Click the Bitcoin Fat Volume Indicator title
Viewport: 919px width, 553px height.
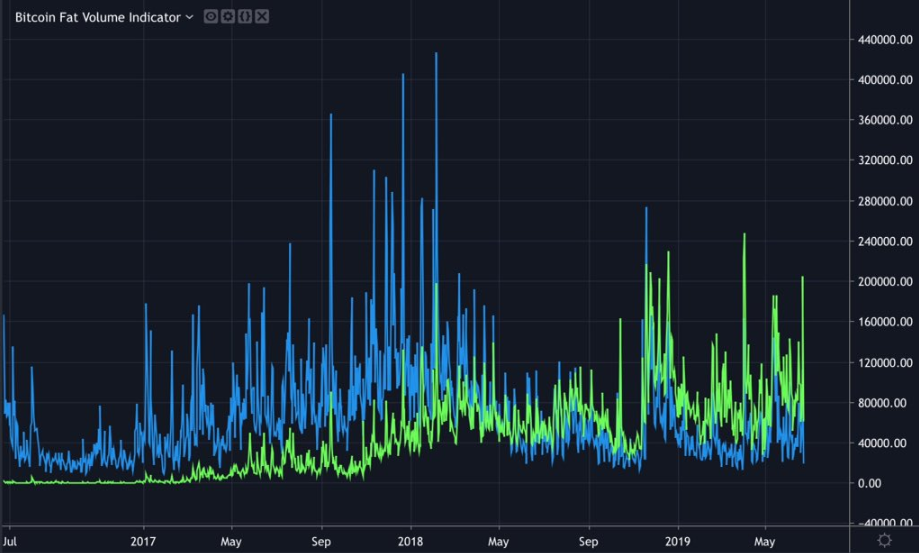pos(98,17)
